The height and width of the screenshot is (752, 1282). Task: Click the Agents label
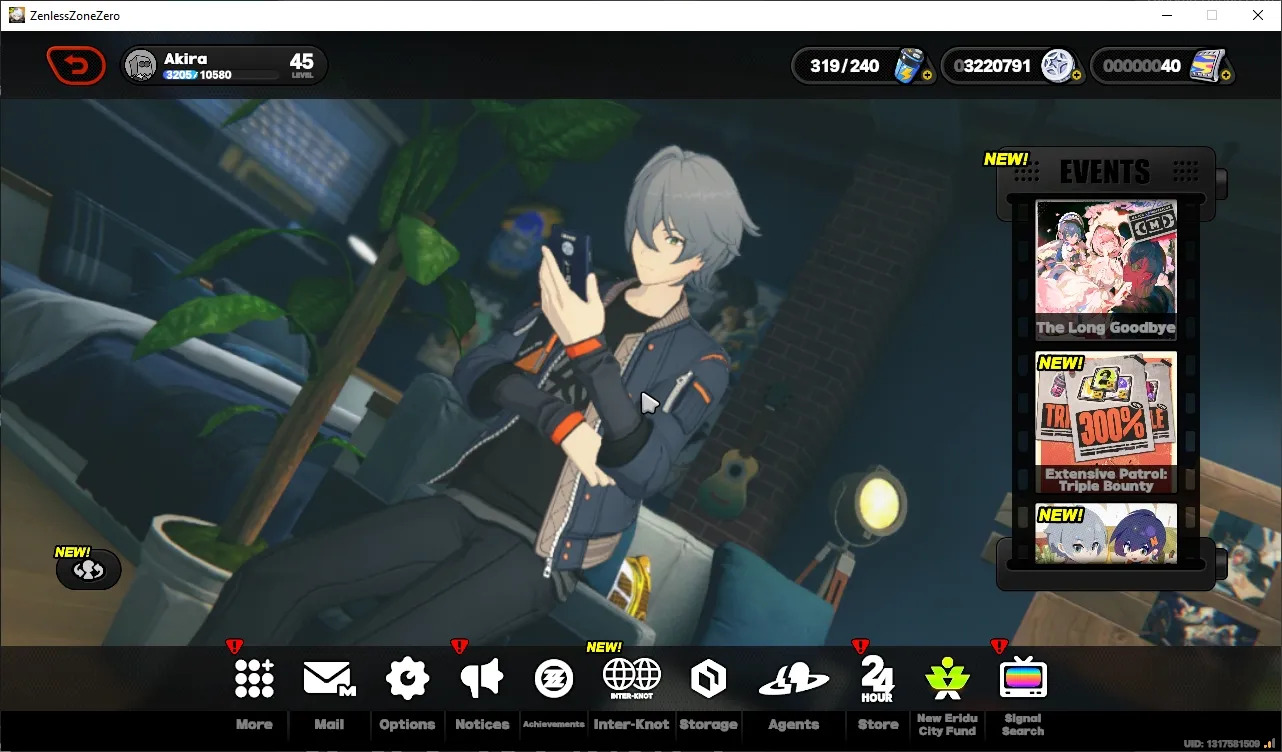794,725
